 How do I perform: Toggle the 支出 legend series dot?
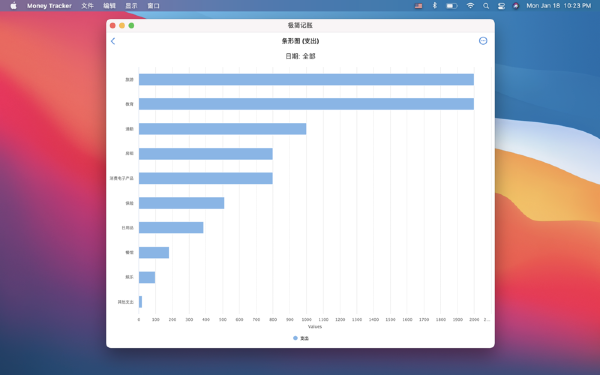tap(295, 338)
